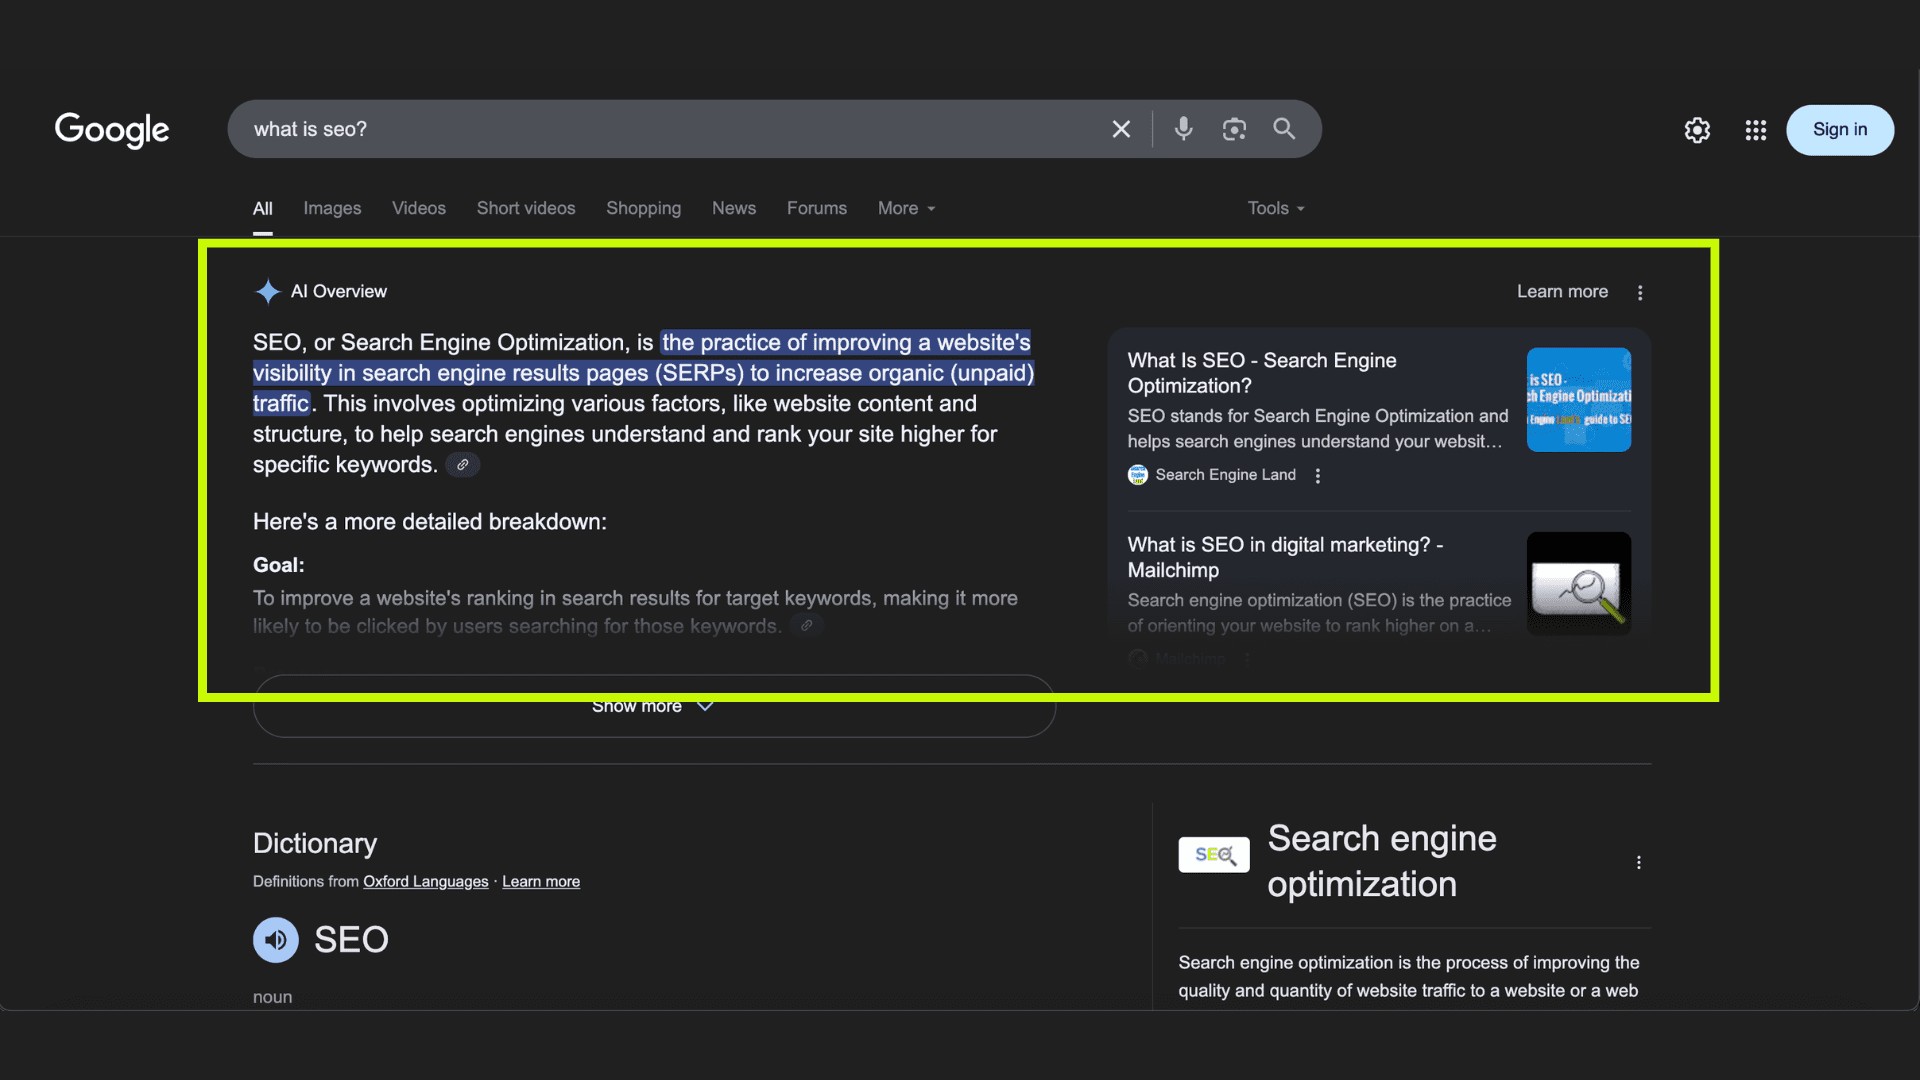Screen dimensions: 1920x1080
Task: Open options menu beside Search Engine Land
Action: pos(1318,476)
